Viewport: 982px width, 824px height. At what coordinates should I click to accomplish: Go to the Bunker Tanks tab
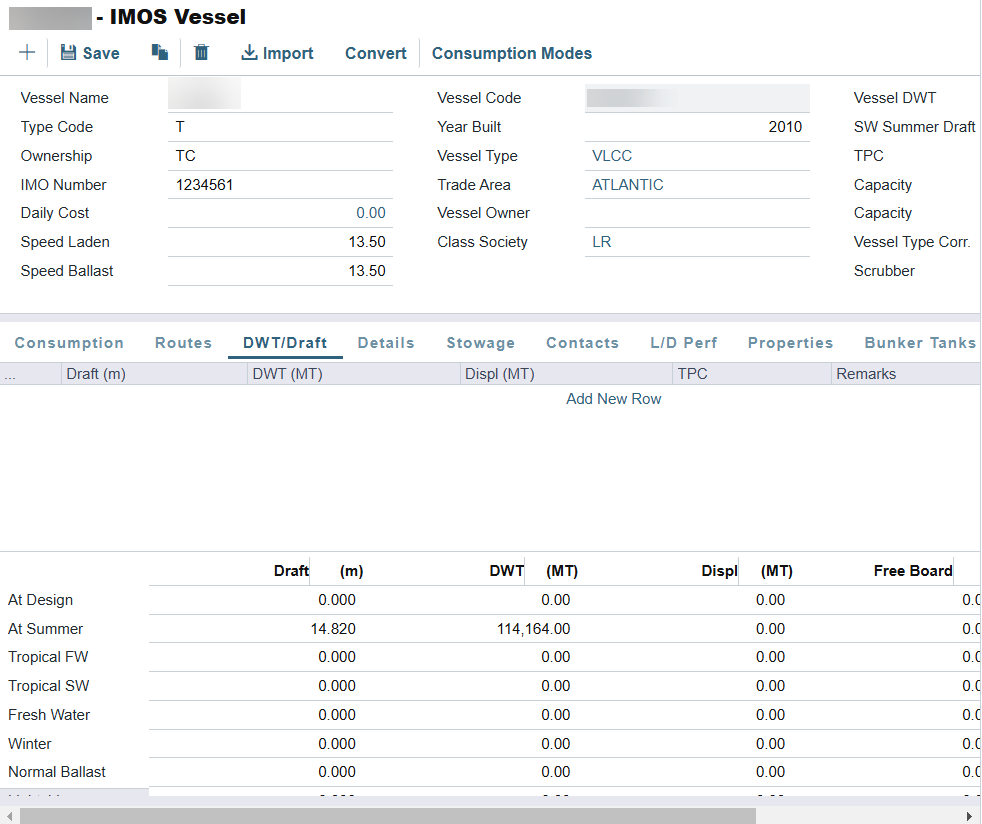pyautogui.click(x=919, y=343)
